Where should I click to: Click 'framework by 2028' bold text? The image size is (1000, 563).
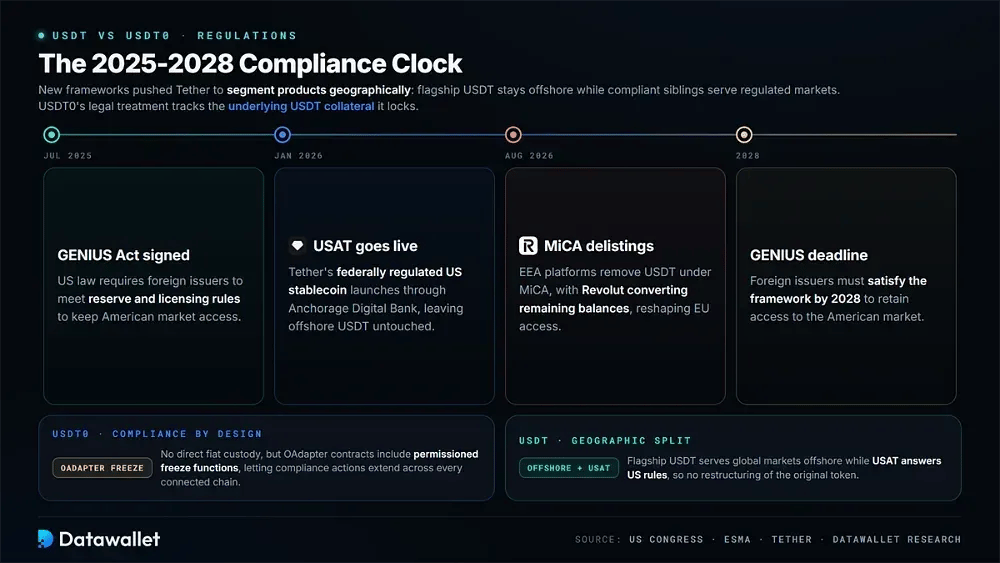(805, 298)
